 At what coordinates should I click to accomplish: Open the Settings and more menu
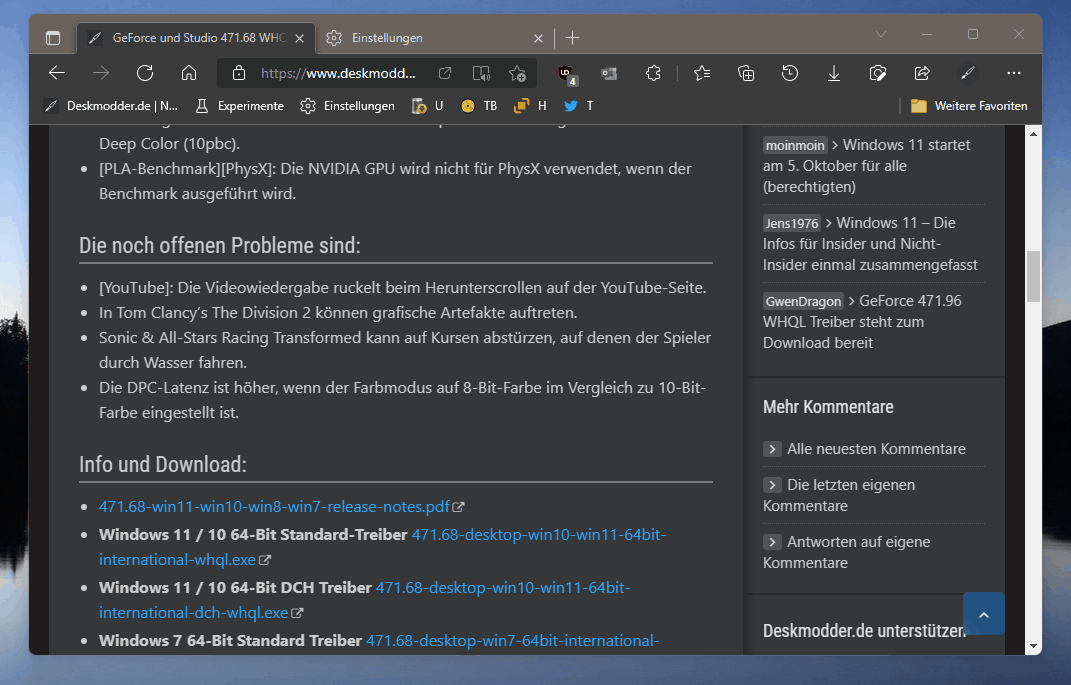(1014, 73)
